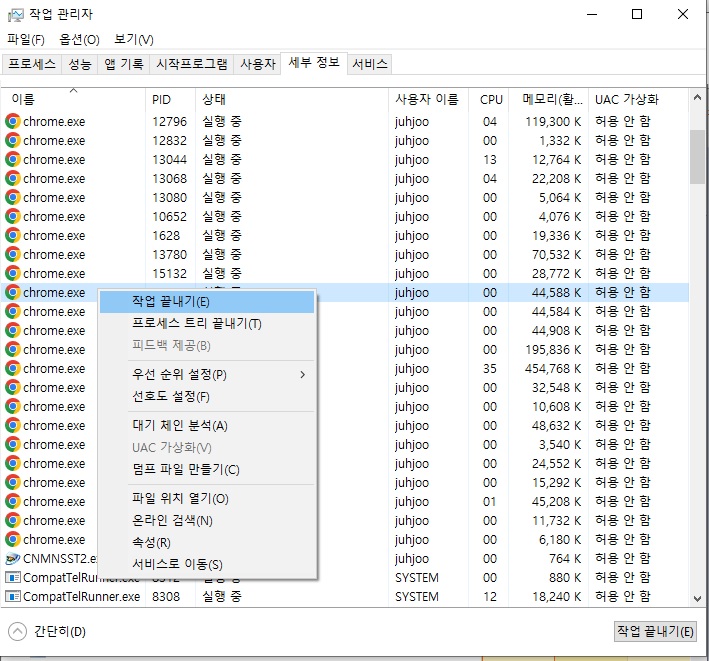
Task: Switch to the 성능 tab
Action: 80,64
